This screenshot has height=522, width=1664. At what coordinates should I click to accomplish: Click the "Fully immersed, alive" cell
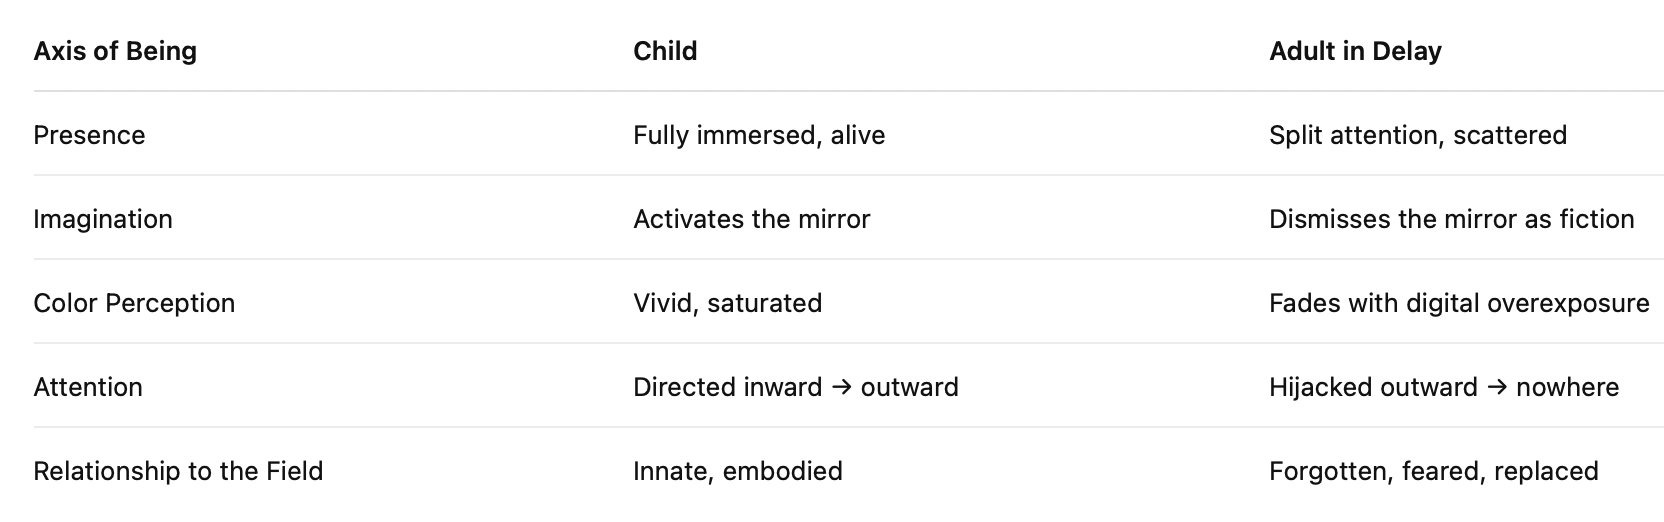point(759,135)
